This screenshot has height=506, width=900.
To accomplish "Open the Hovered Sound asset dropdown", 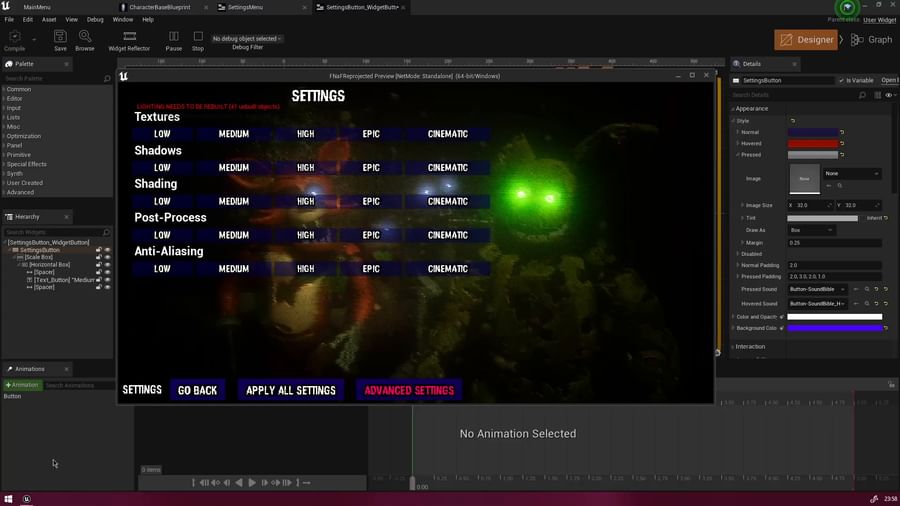I will (x=817, y=303).
